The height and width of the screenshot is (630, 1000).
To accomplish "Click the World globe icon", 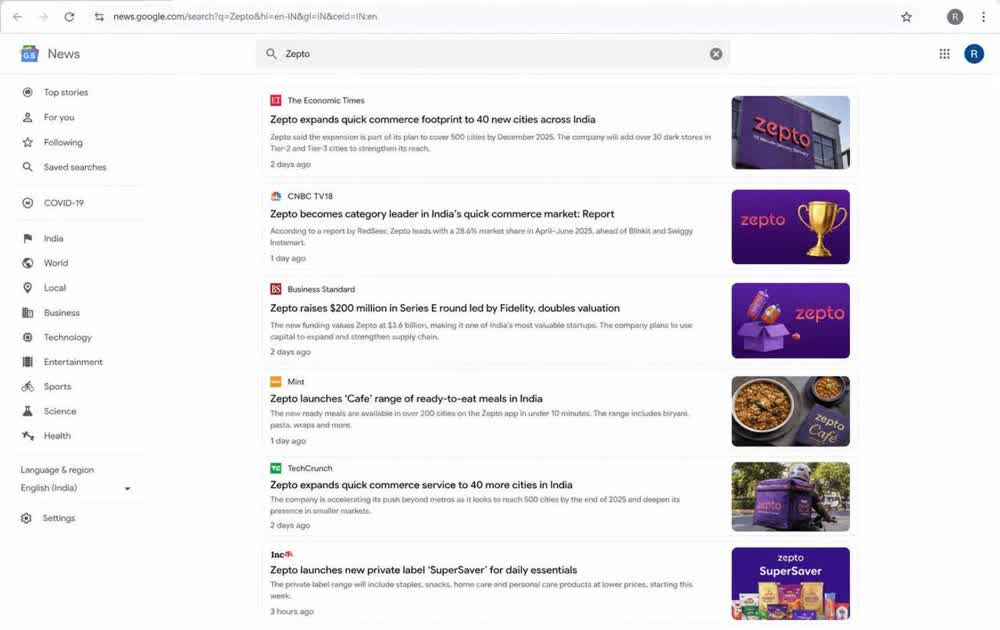I will point(27,263).
